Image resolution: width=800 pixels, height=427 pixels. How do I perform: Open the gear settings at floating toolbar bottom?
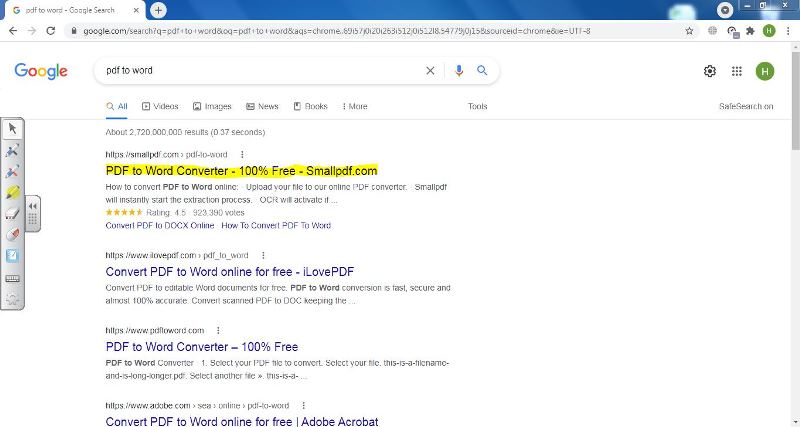point(13,299)
